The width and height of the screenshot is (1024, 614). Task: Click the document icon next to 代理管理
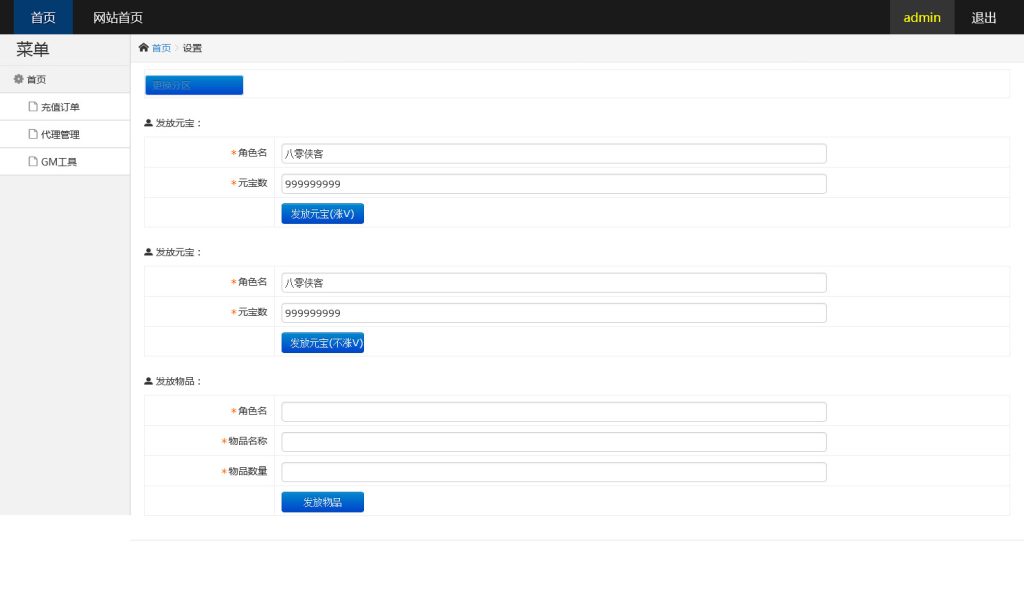click(33, 134)
